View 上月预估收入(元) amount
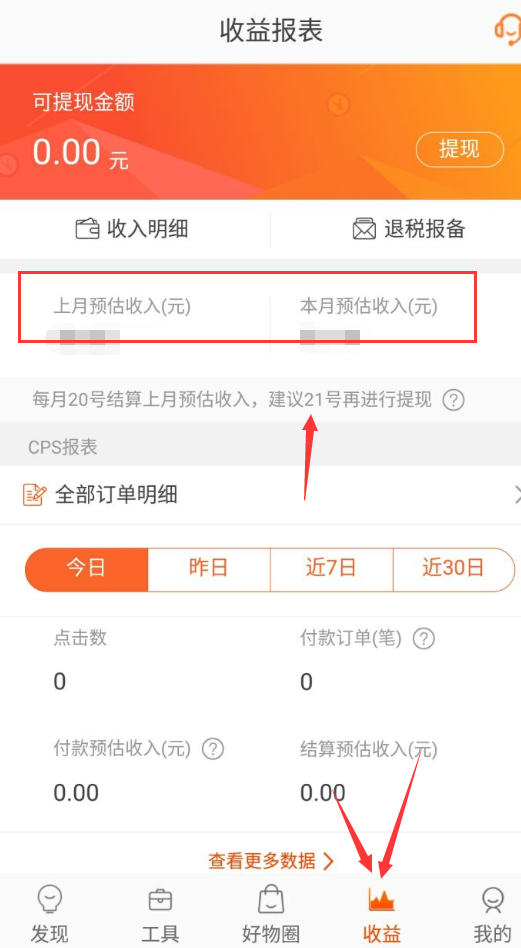Image resolution: width=521 pixels, height=948 pixels. (x=85, y=339)
